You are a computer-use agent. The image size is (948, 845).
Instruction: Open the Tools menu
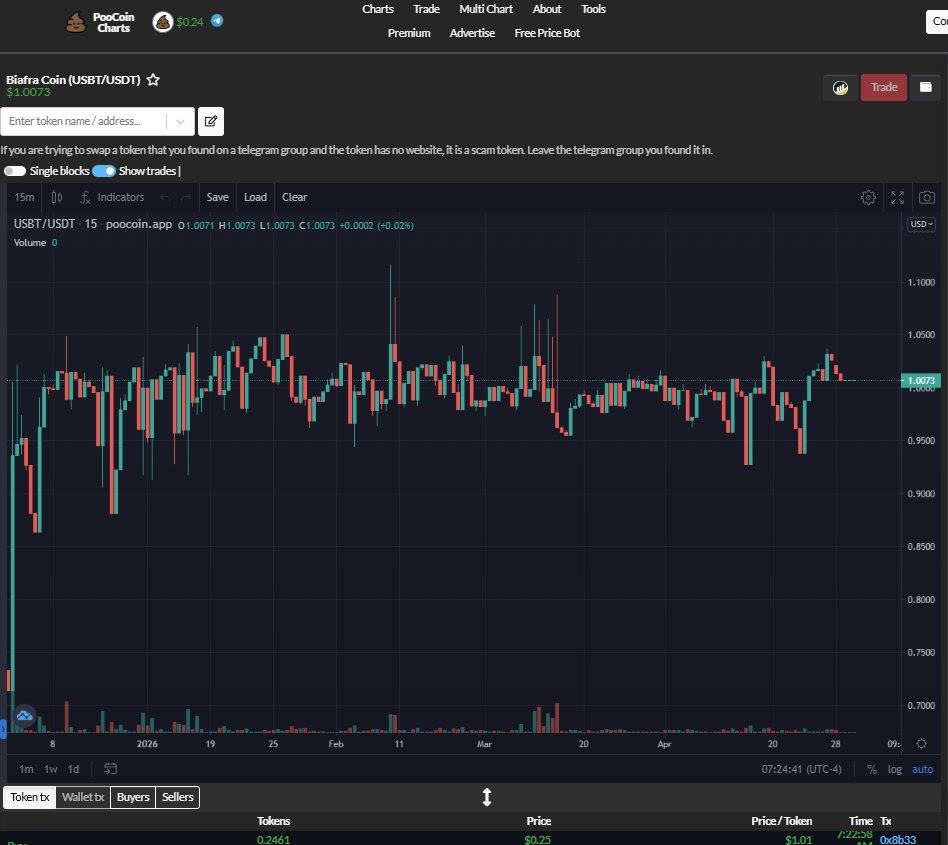coord(593,9)
